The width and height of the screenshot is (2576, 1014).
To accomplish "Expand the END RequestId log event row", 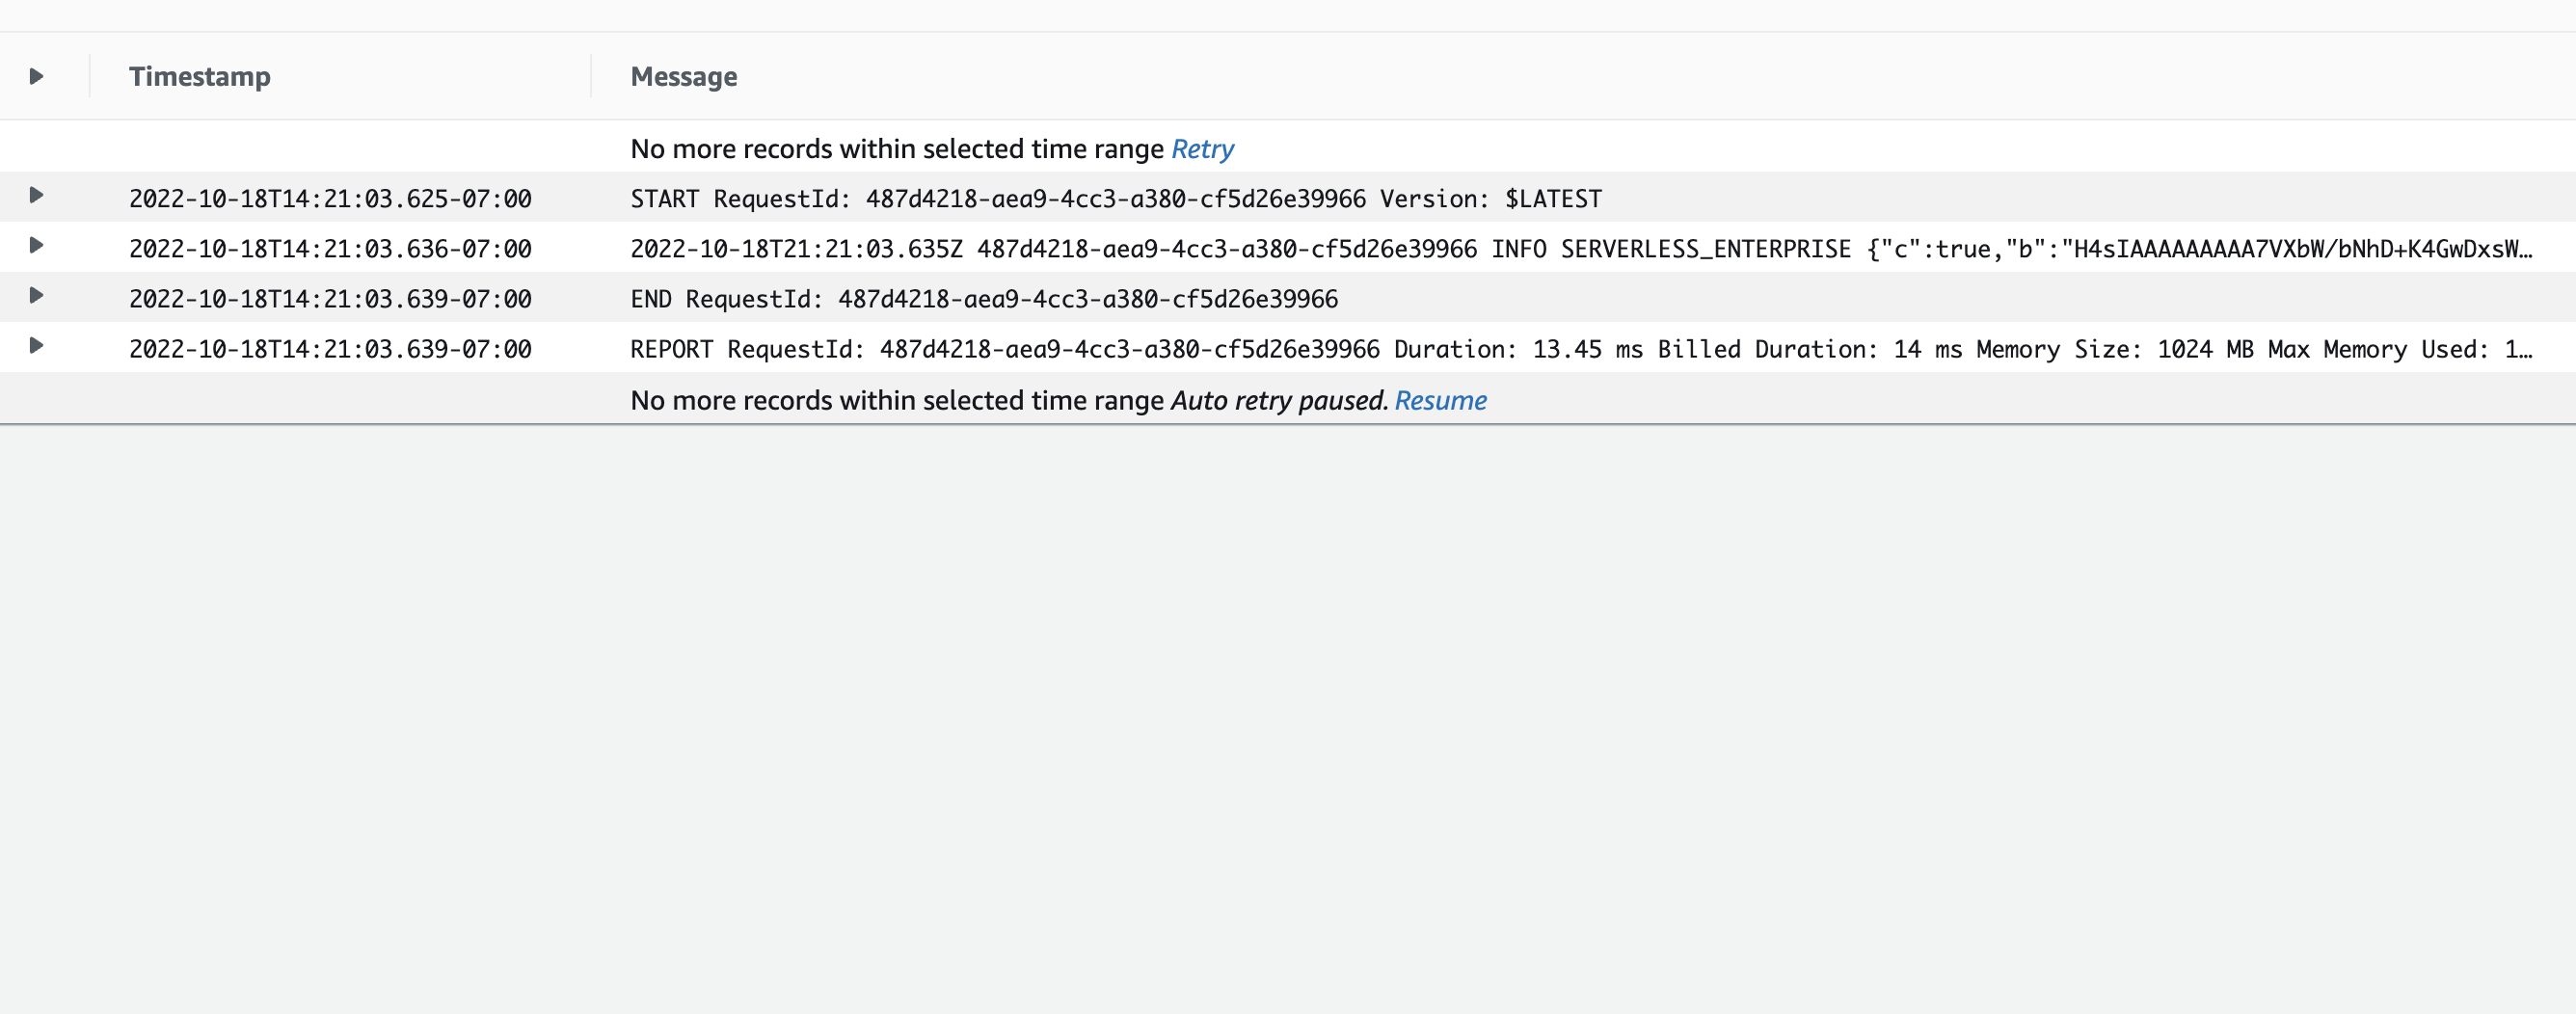I will [38, 297].
